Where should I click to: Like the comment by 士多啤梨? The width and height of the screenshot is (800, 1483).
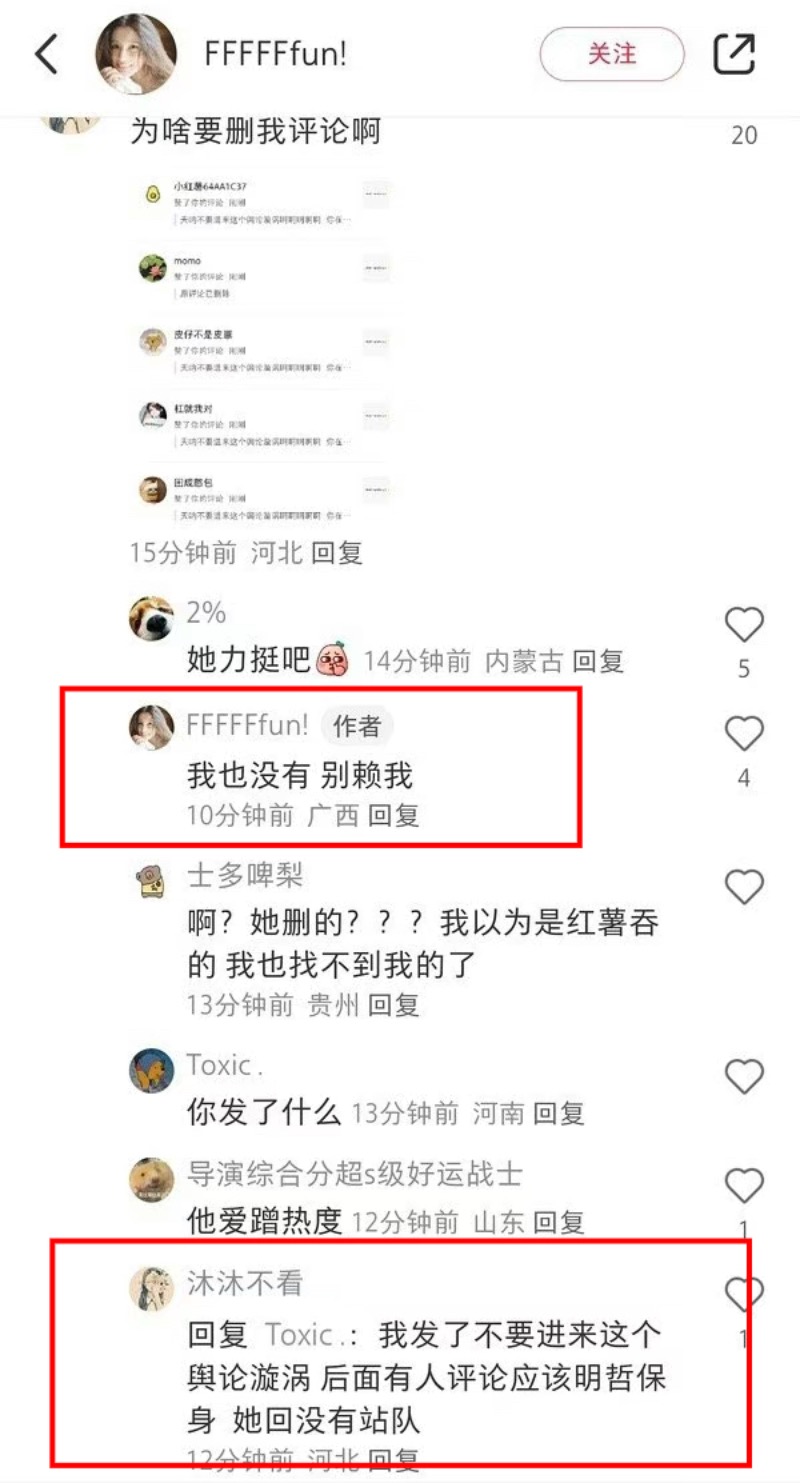[744, 887]
